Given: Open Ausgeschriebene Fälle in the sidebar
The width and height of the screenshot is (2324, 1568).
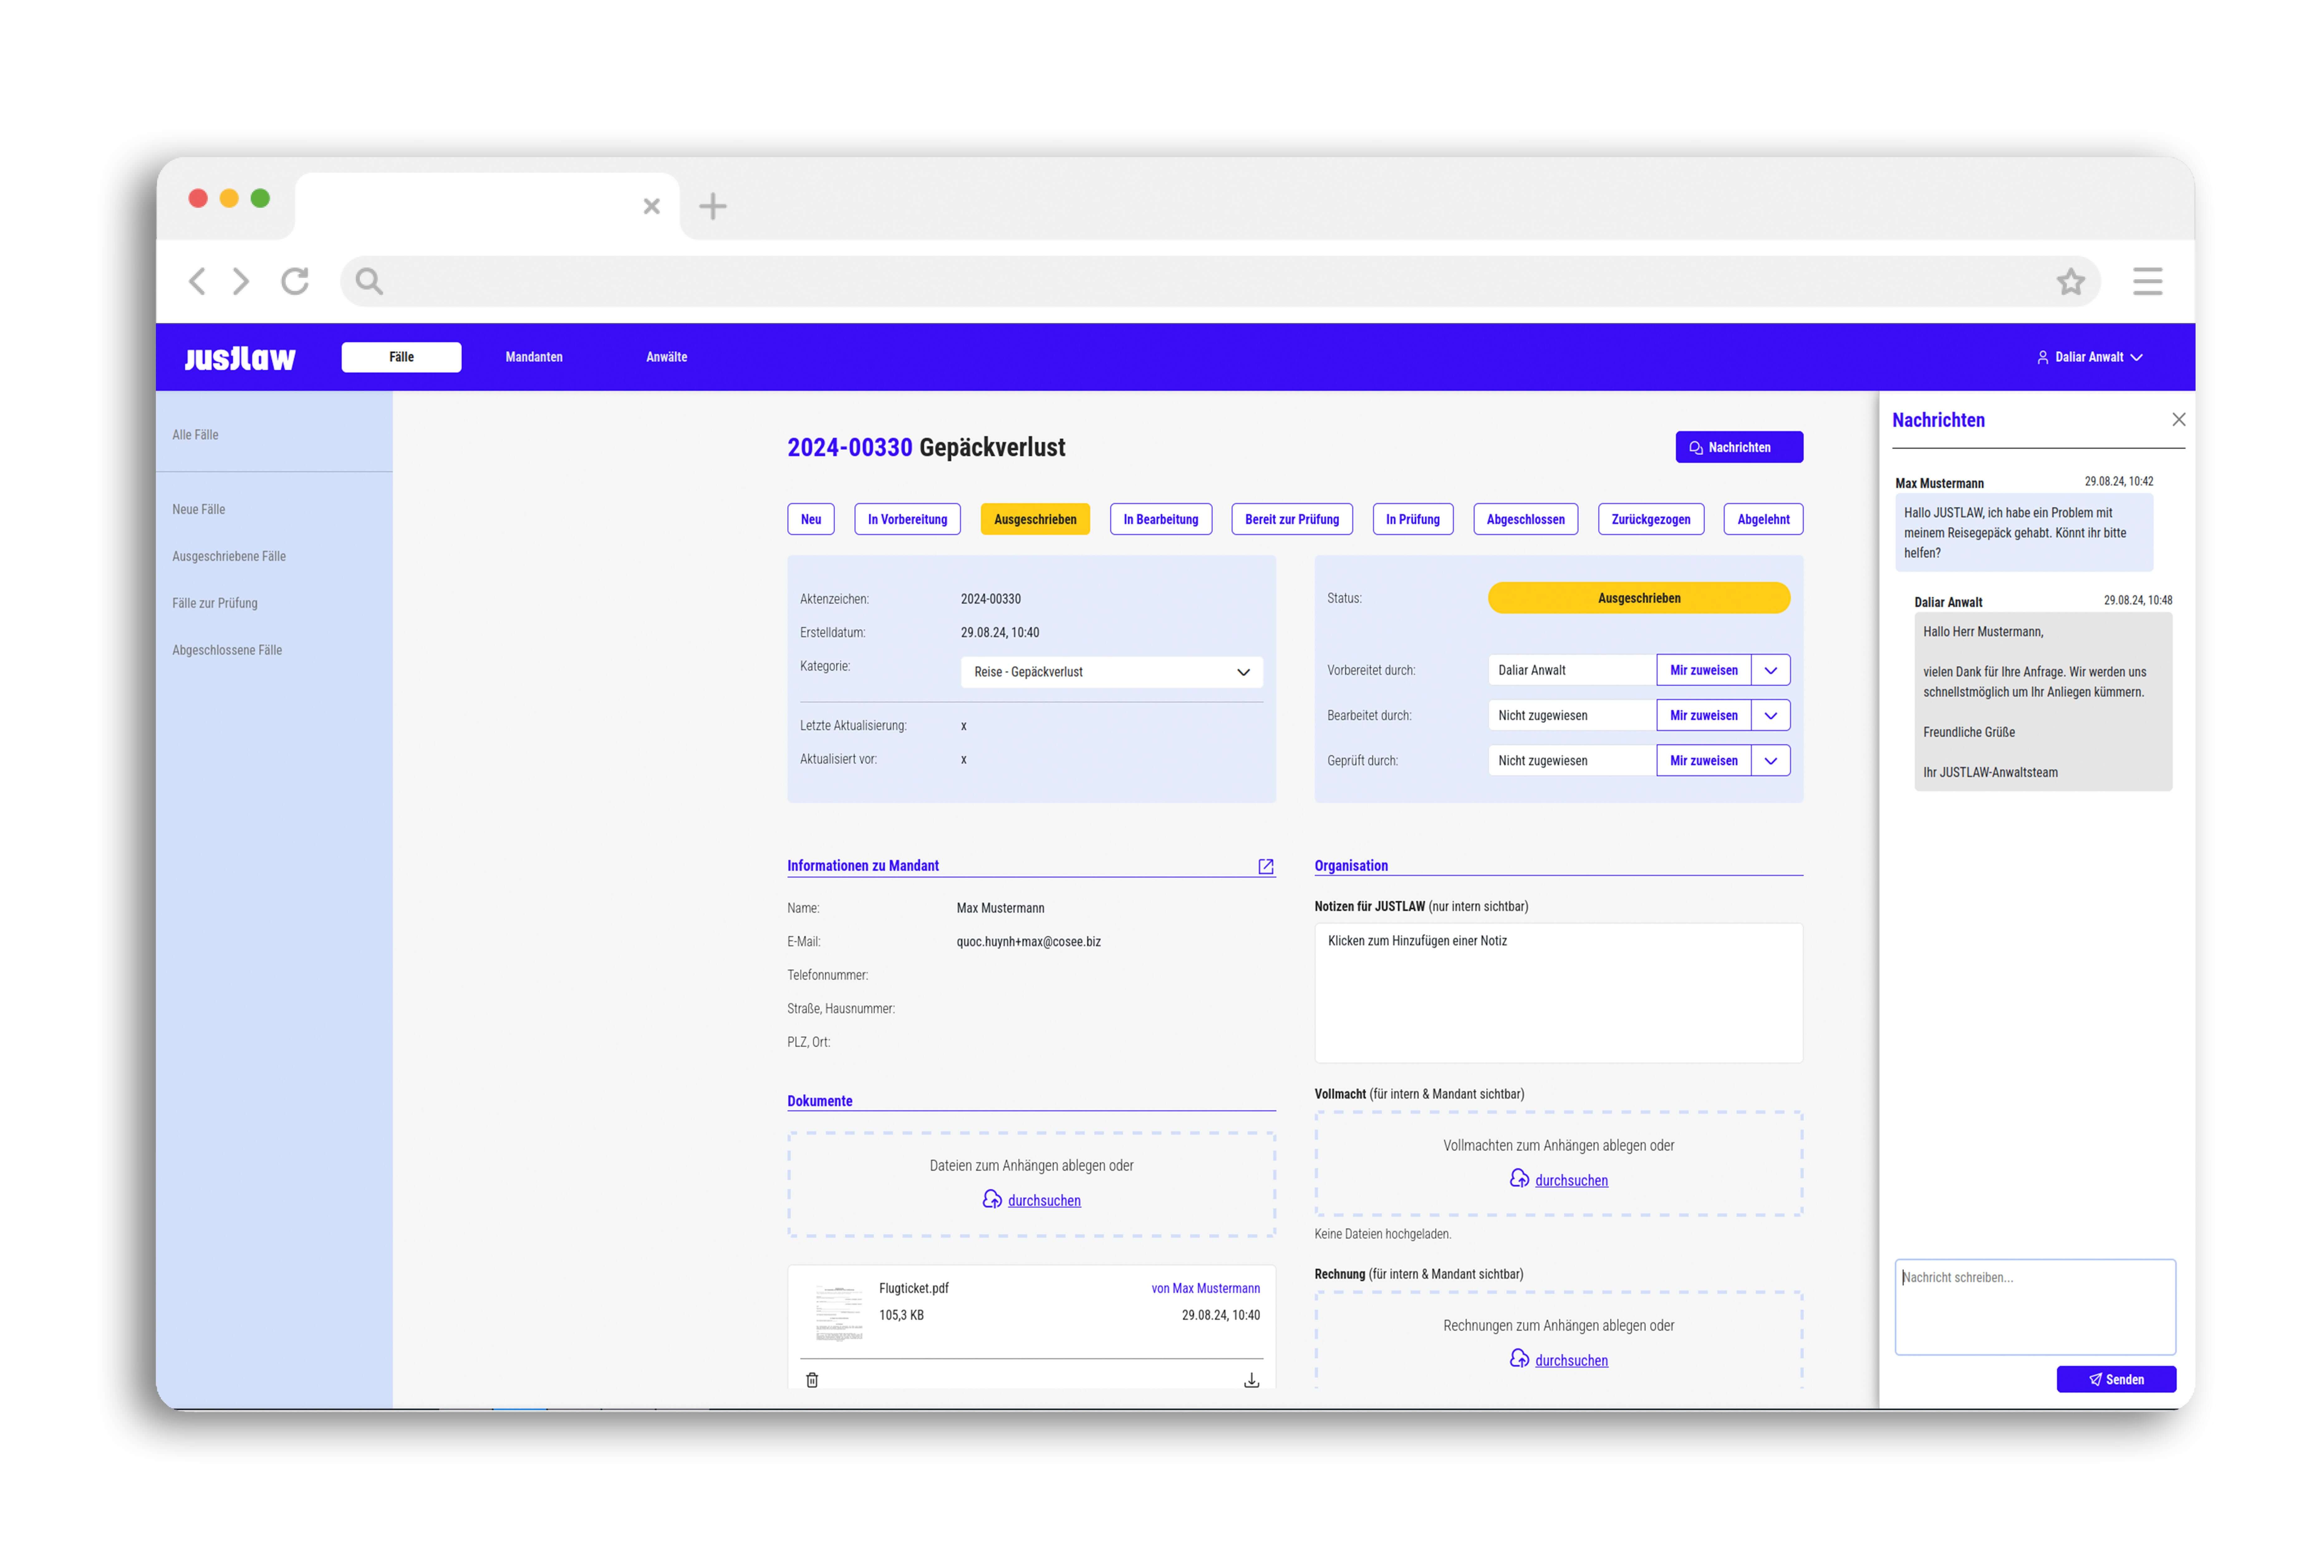Looking at the screenshot, I should (x=229, y=556).
